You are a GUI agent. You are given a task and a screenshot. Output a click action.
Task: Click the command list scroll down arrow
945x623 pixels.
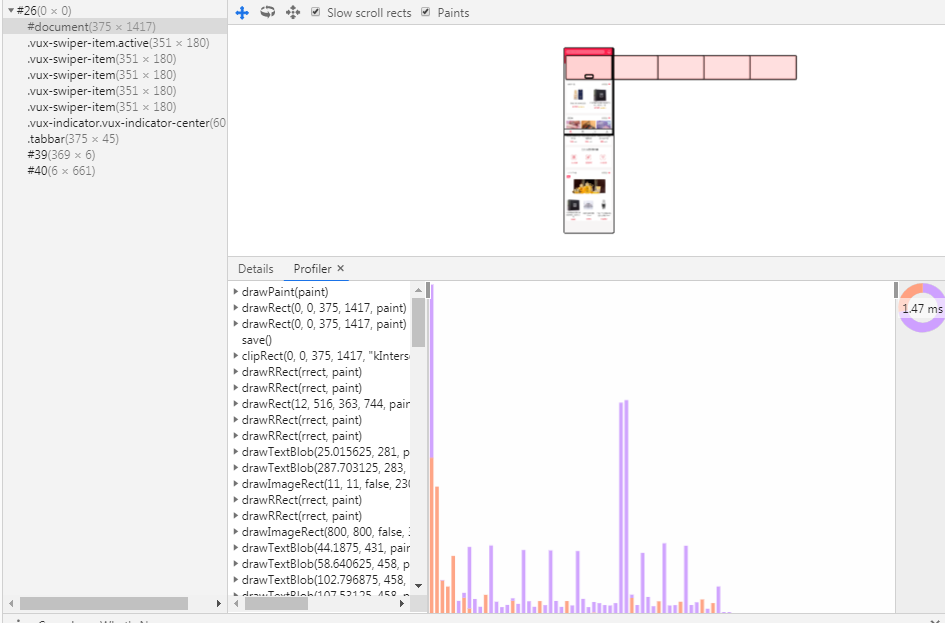(418, 585)
